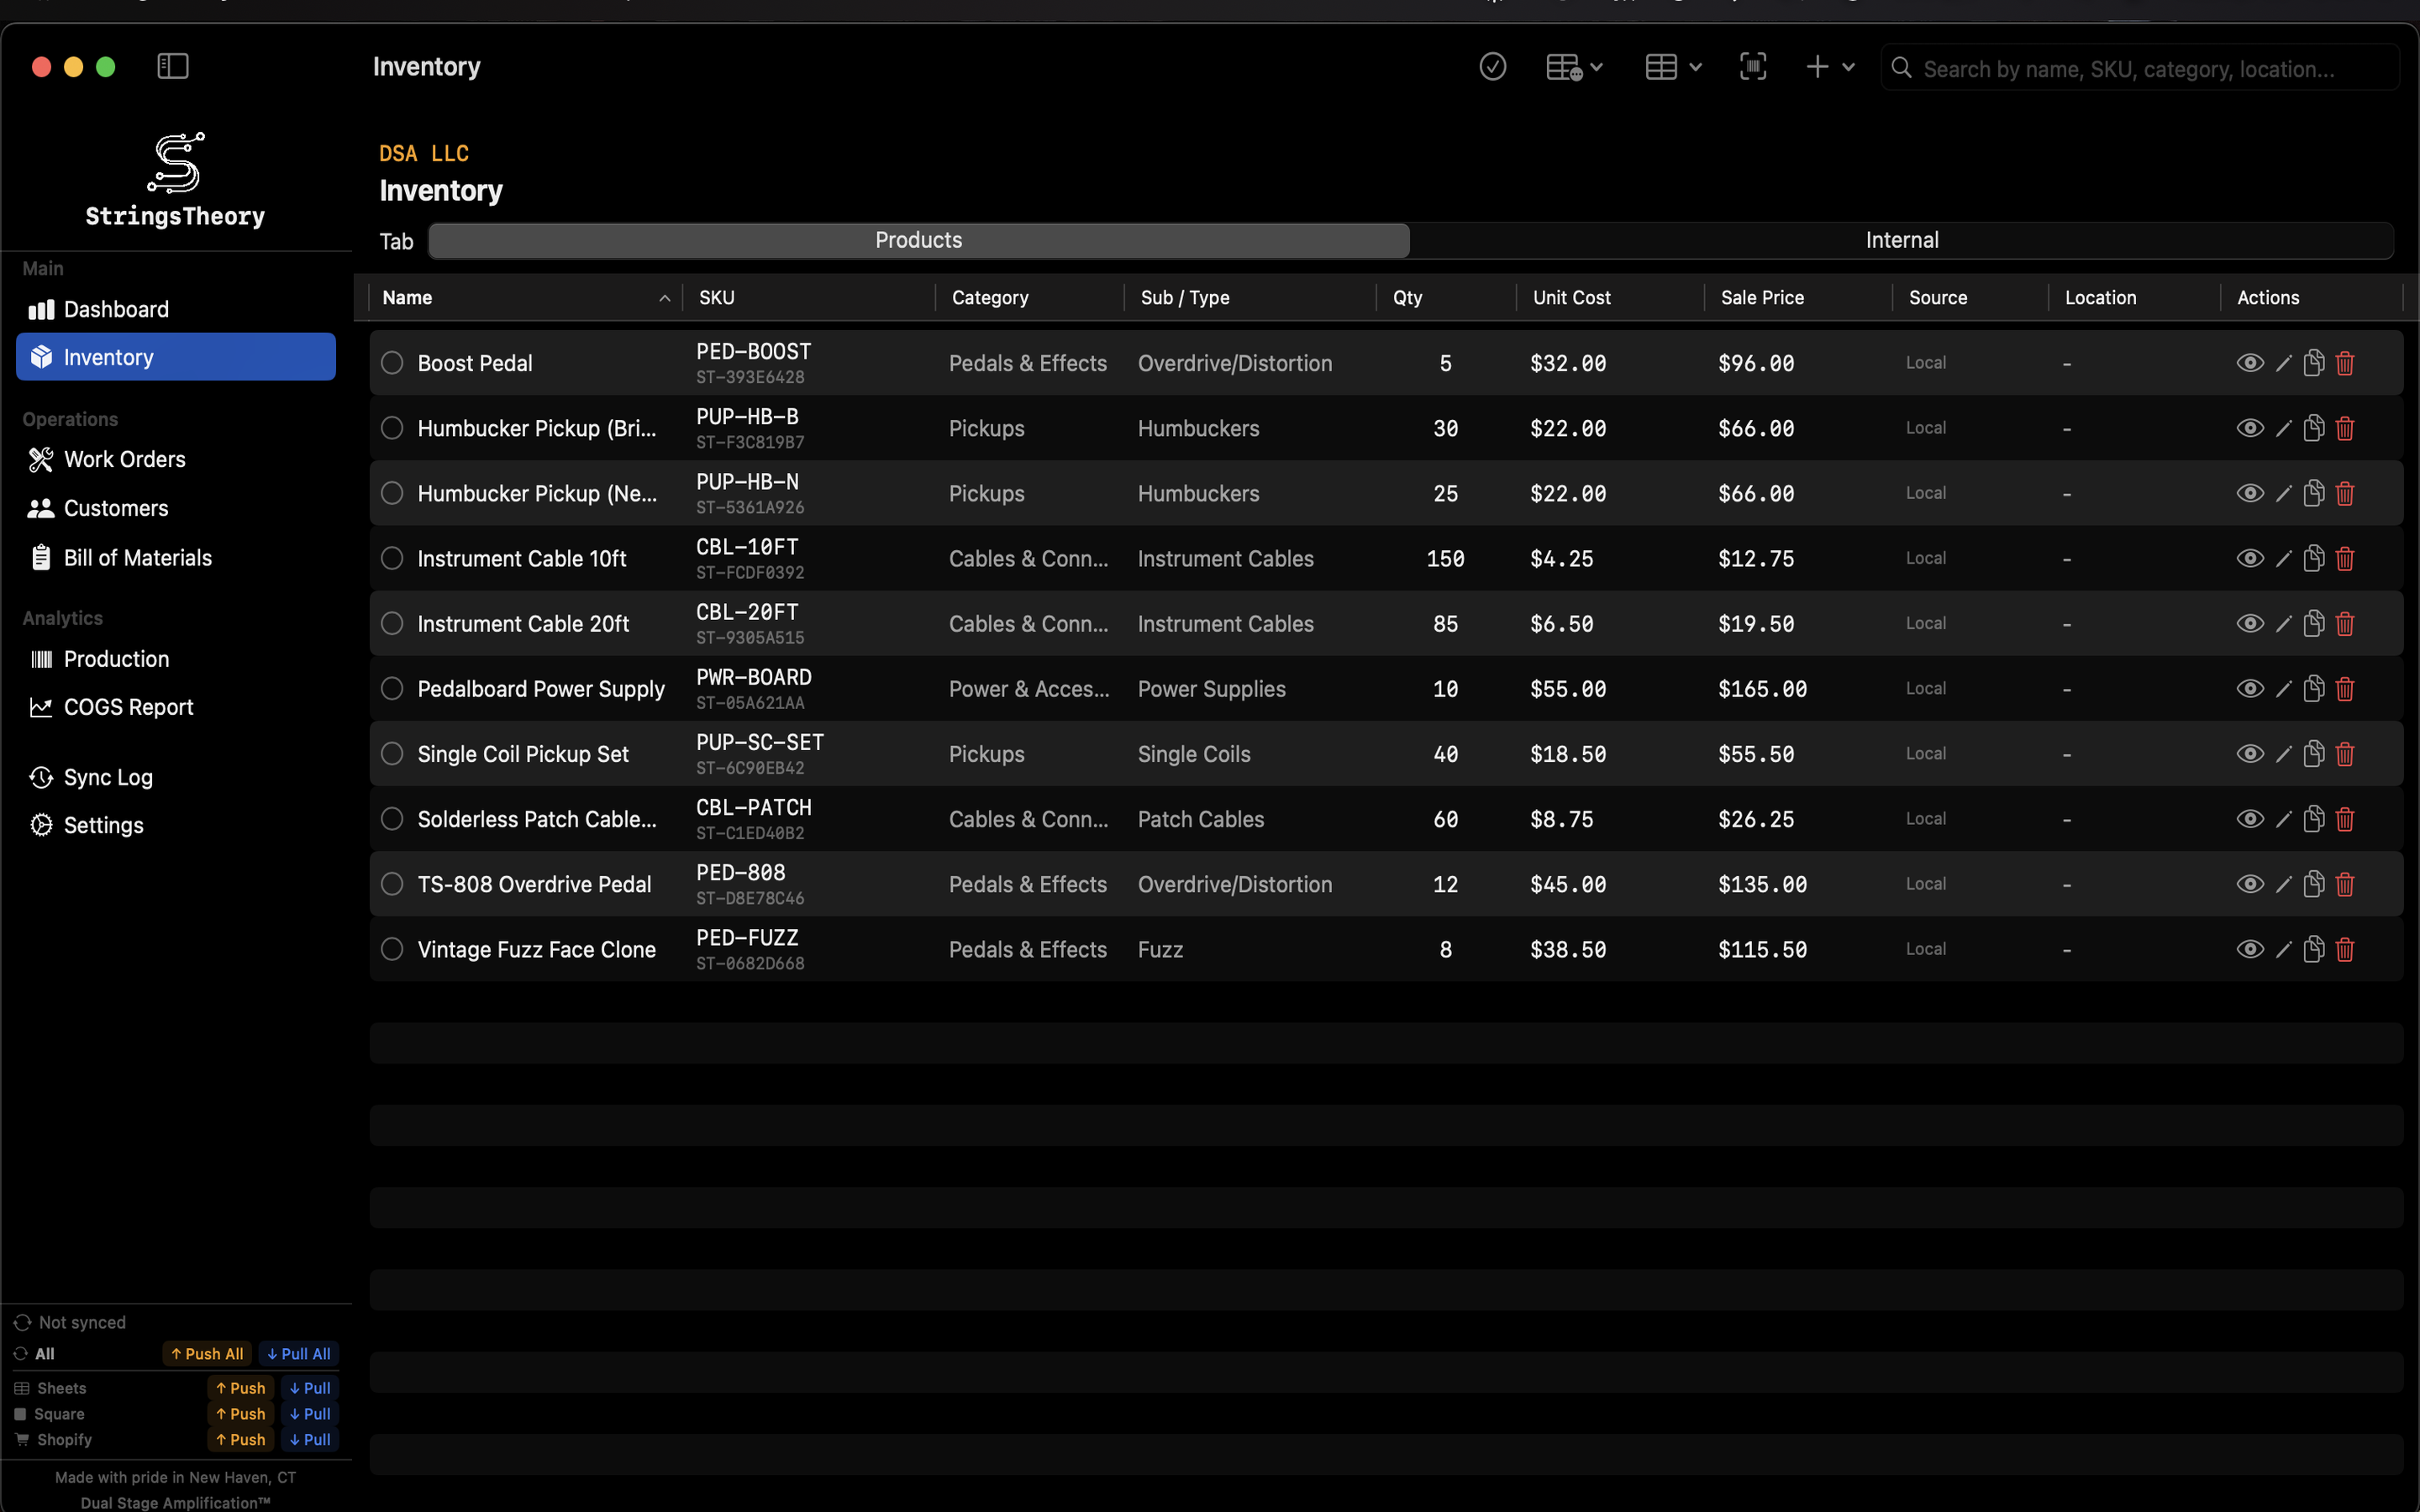The width and height of the screenshot is (2420, 1512).
Task: Pull data from Shopify
Action: pyautogui.click(x=309, y=1439)
